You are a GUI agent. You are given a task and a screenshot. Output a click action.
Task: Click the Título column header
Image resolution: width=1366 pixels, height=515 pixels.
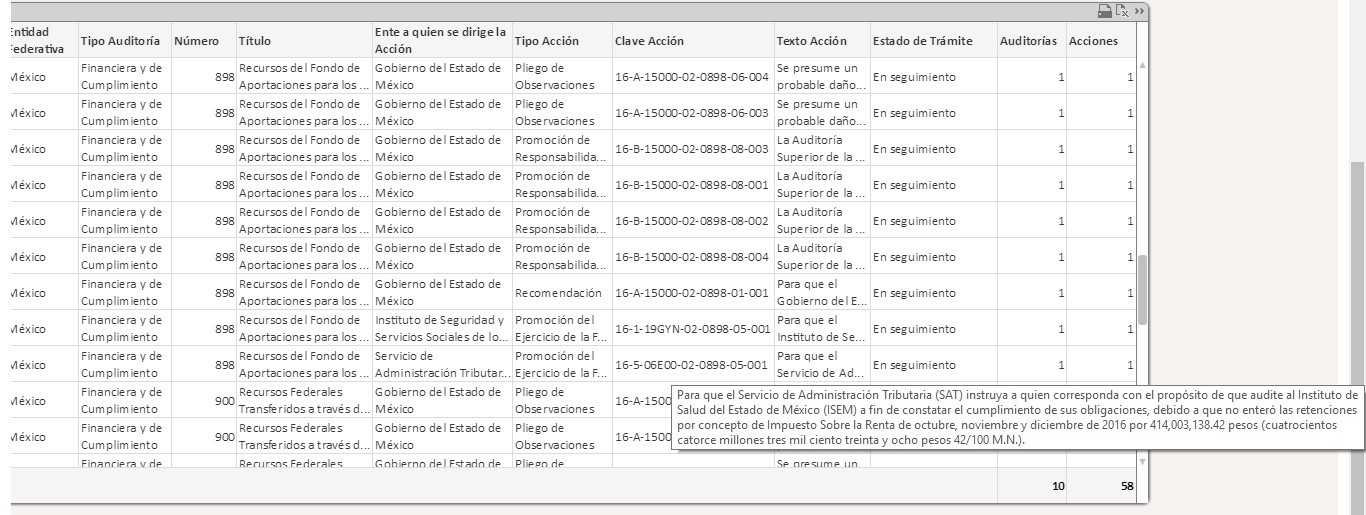(x=254, y=41)
